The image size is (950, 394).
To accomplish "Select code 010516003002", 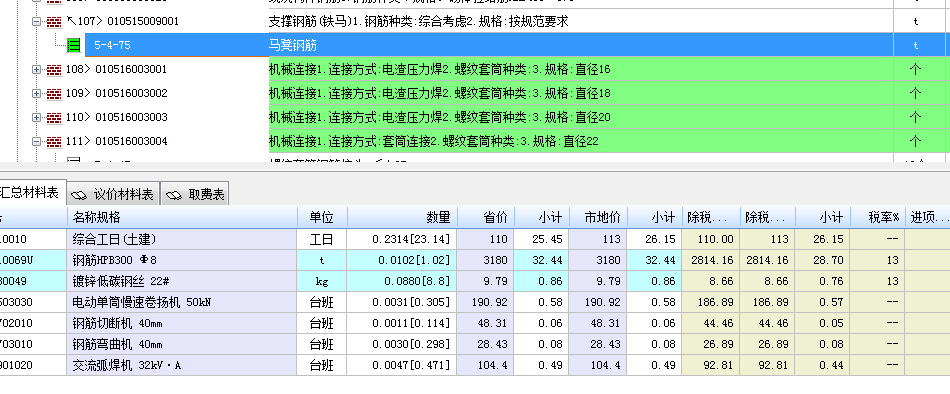I will tap(131, 93).
